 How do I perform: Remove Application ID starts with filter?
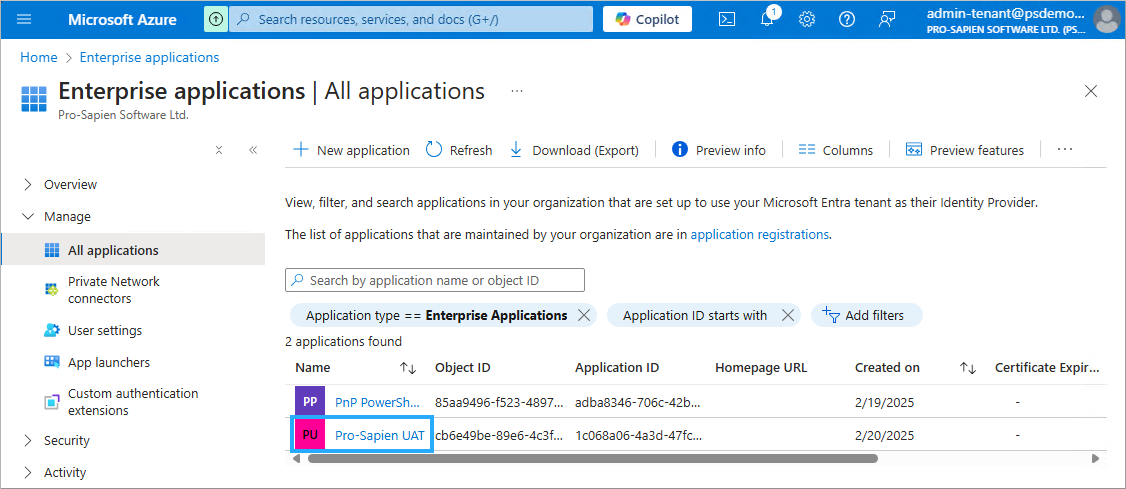pos(788,315)
